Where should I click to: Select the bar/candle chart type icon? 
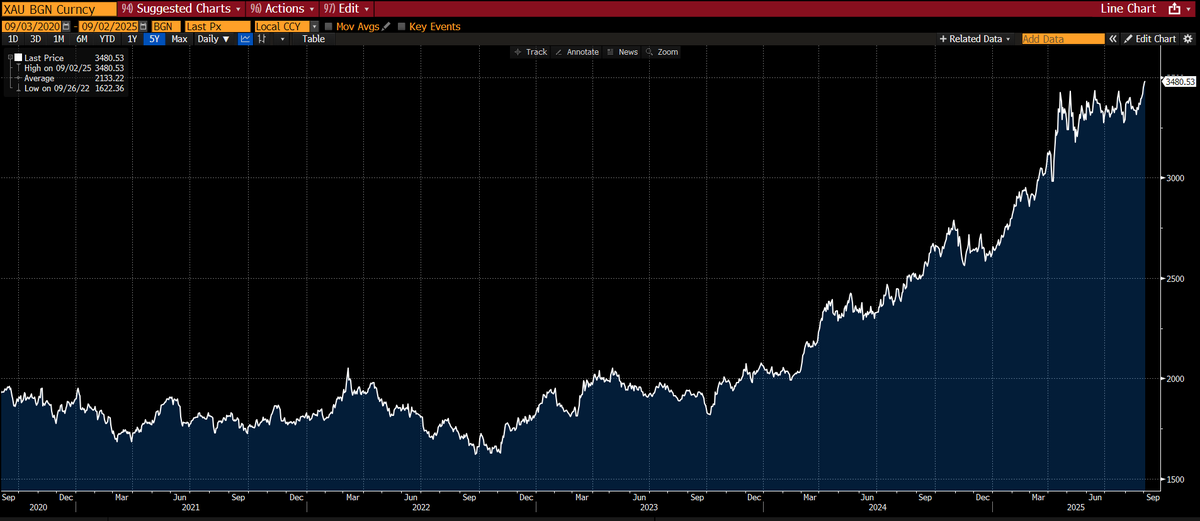pyautogui.click(x=262, y=39)
